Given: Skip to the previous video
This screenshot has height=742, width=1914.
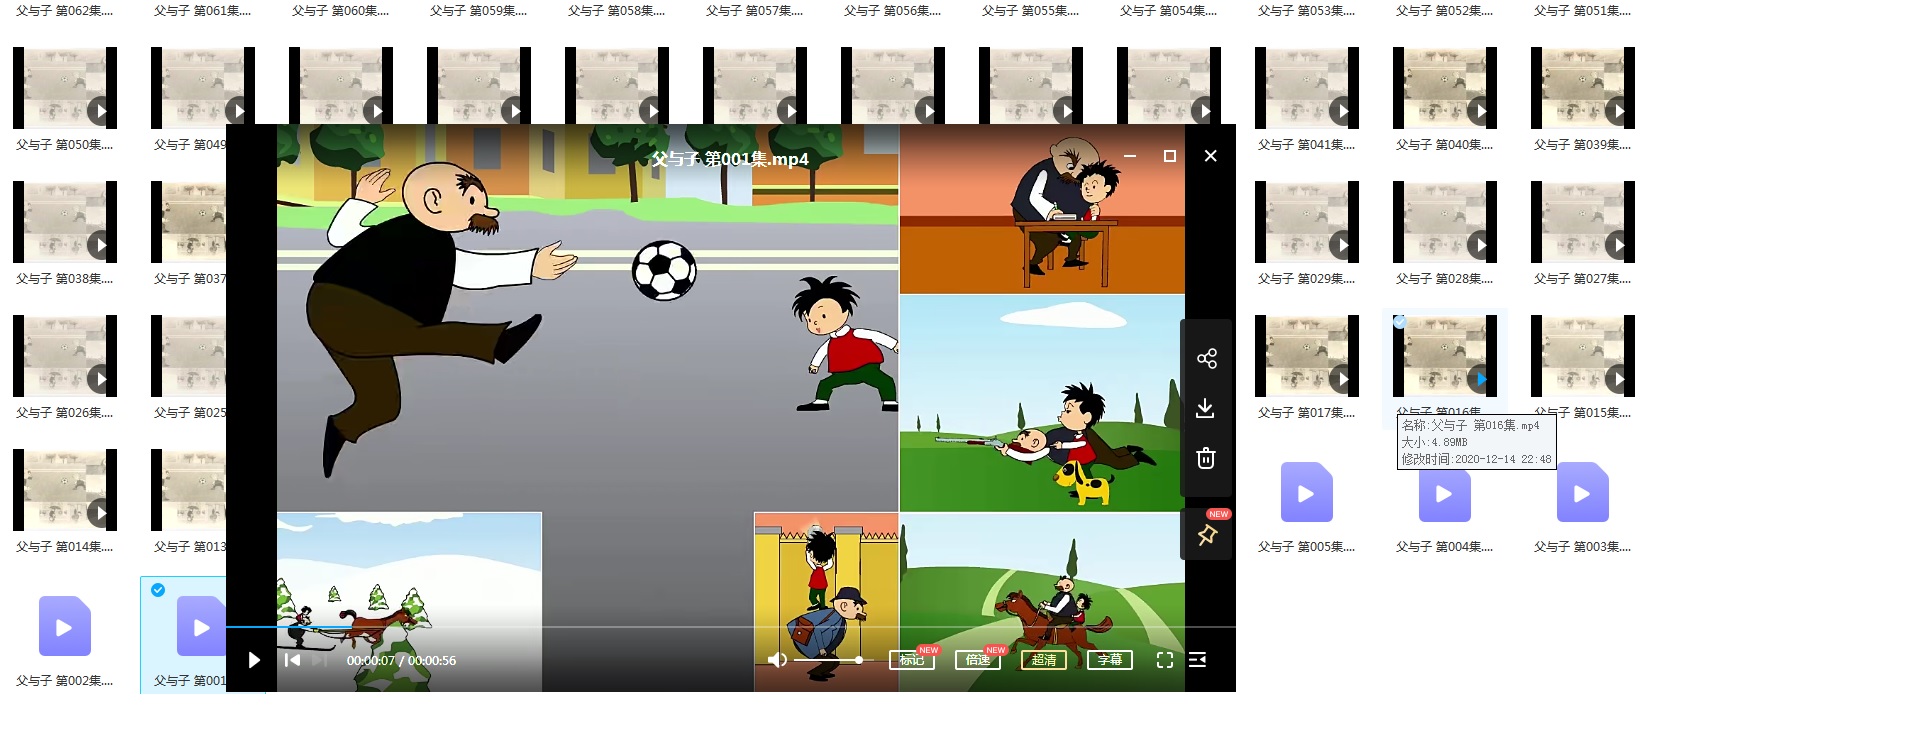Looking at the screenshot, I should [292, 660].
